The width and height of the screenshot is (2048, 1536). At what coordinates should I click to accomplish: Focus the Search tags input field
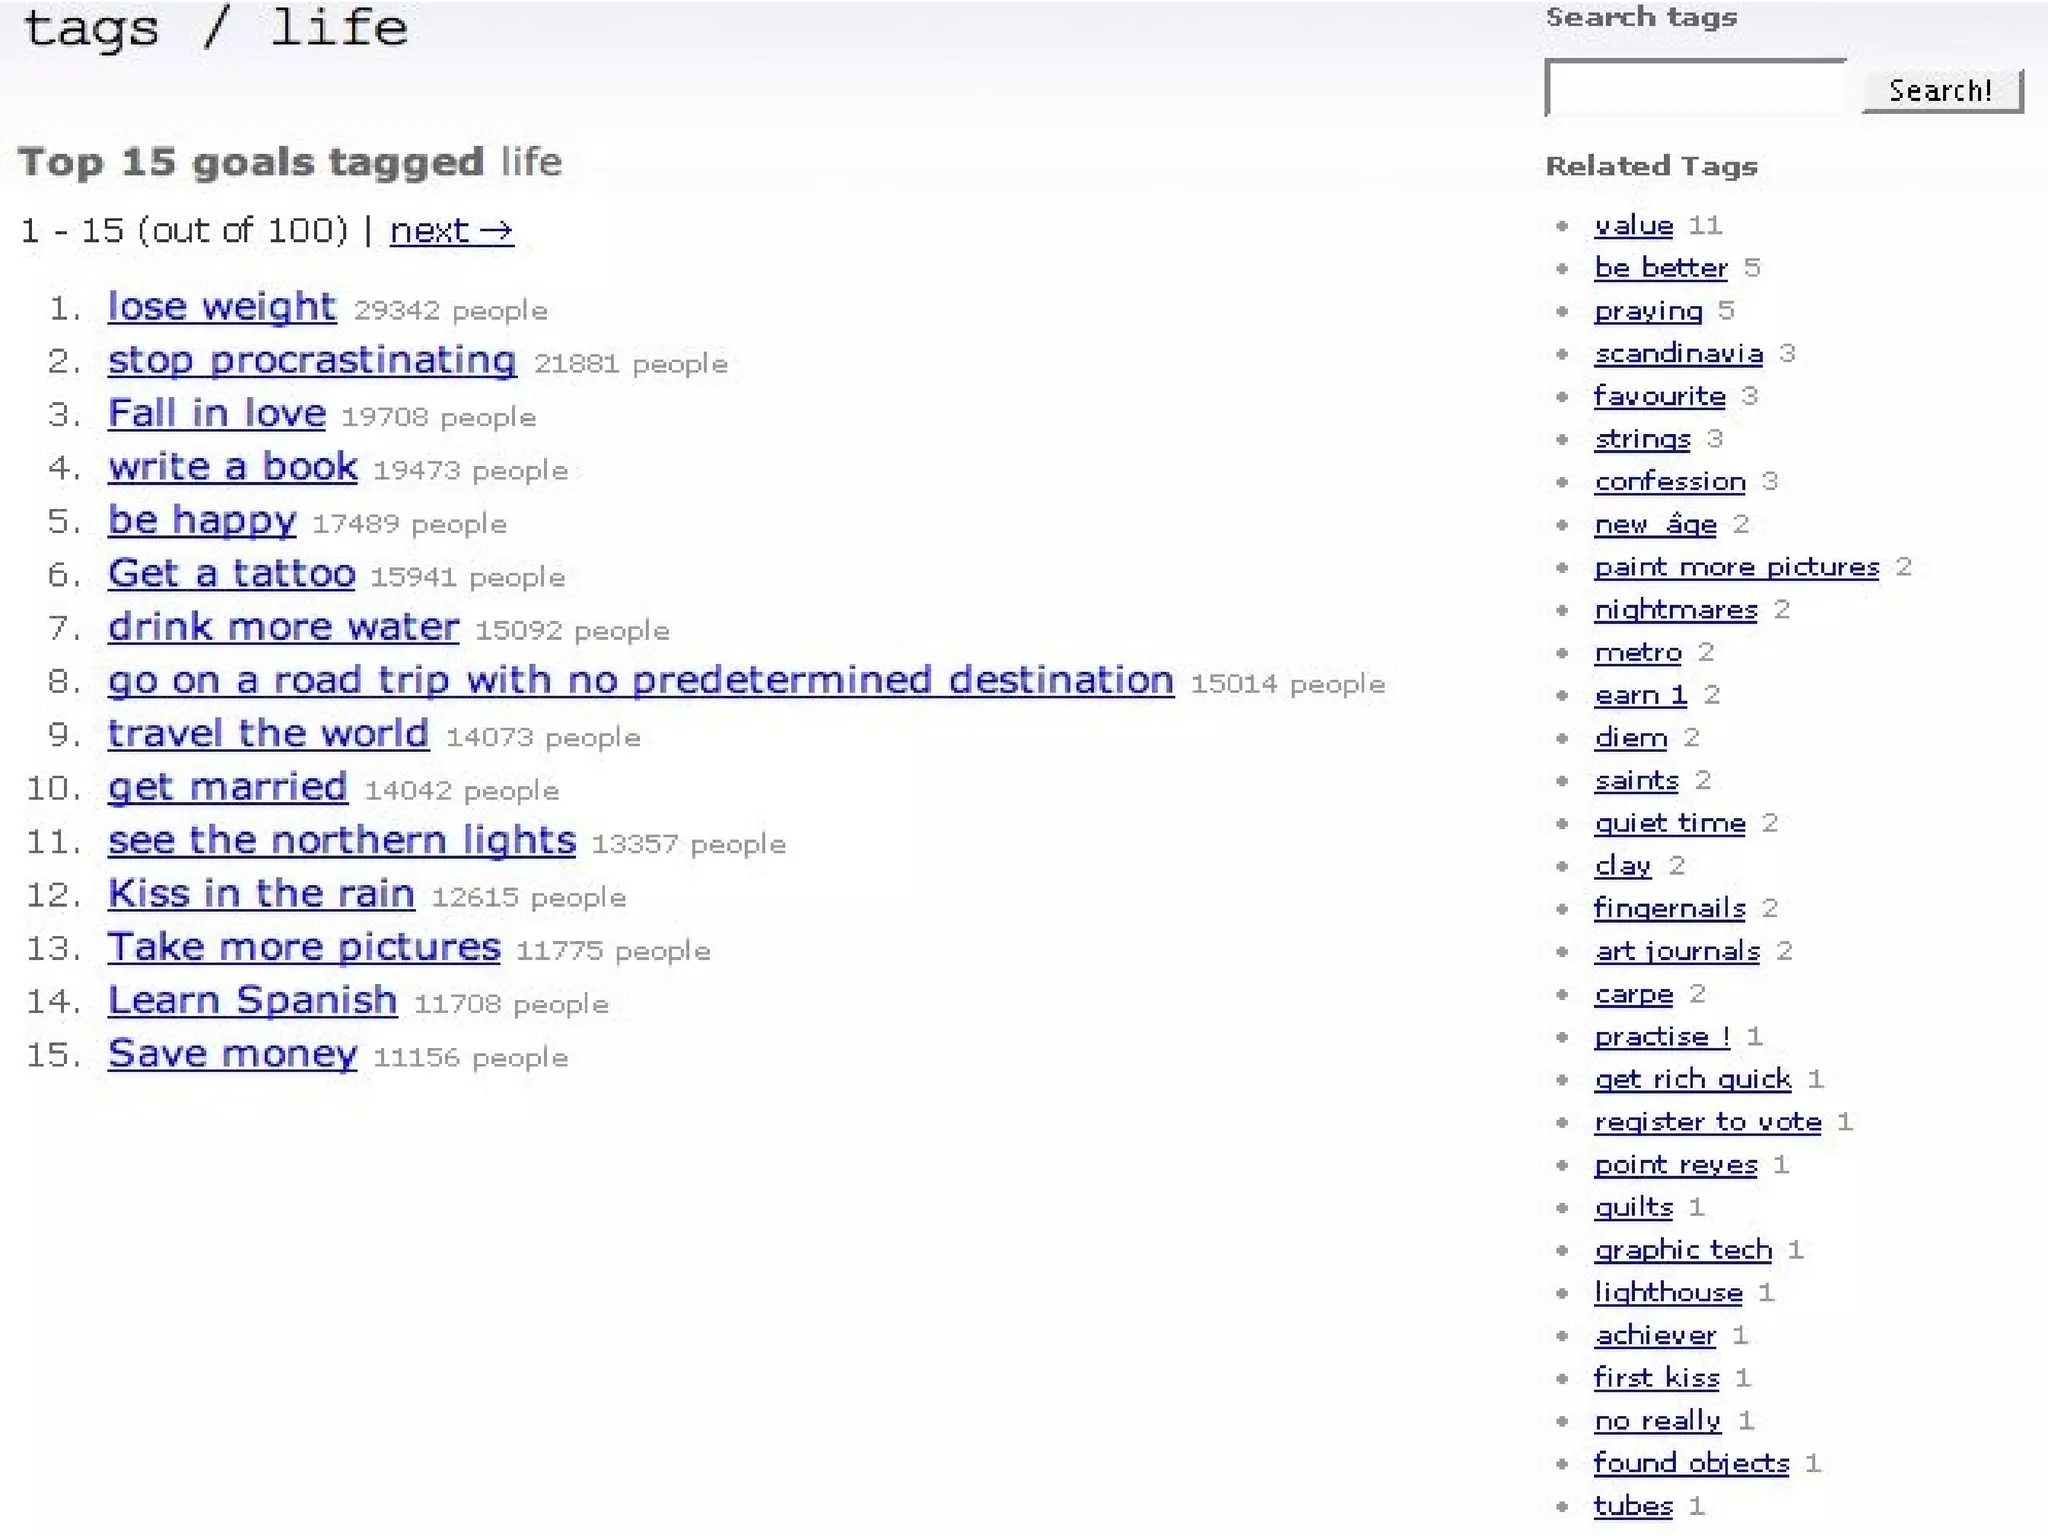1695,89
